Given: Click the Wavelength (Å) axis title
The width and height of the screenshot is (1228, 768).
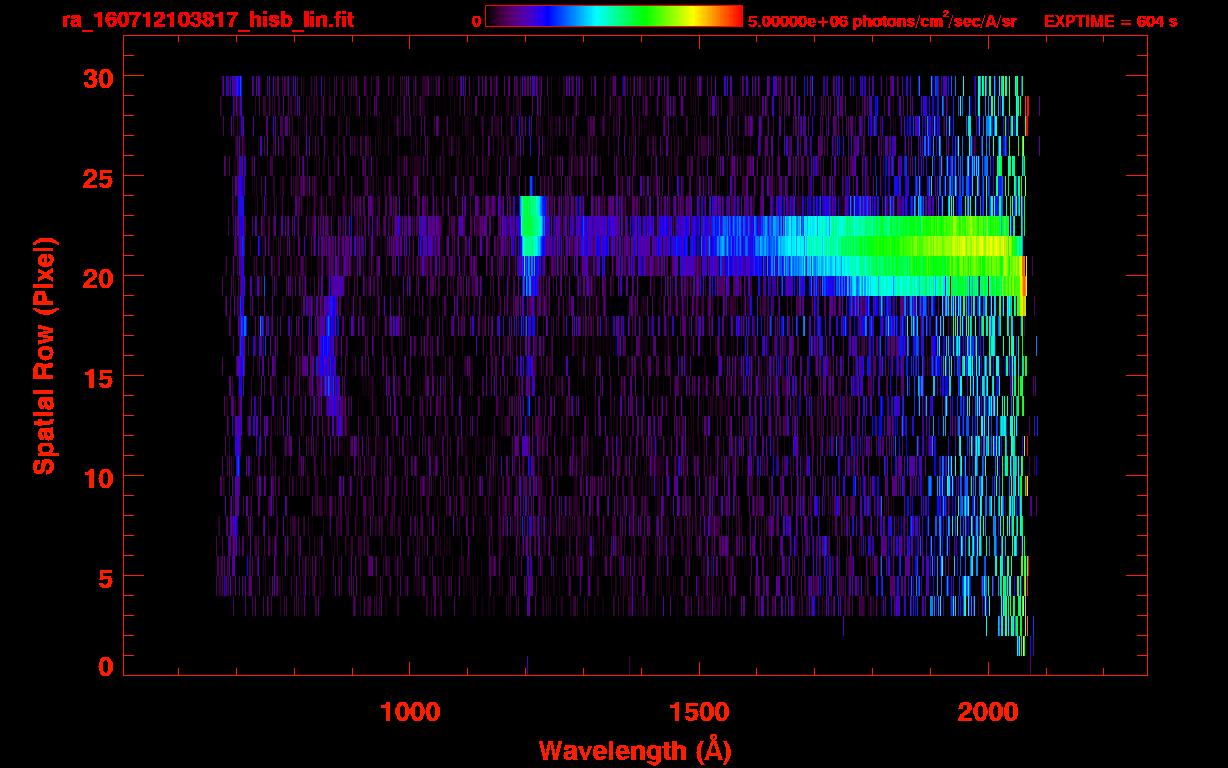Looking at the screenshot, I should (x=635, y=750).
